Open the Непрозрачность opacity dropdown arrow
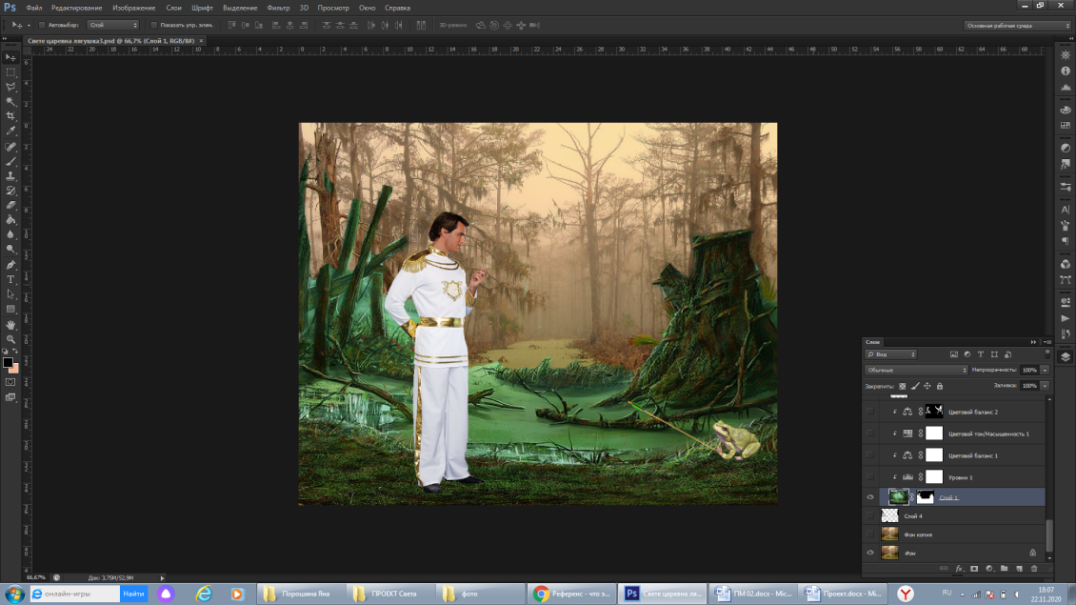 coord(1045,370)
